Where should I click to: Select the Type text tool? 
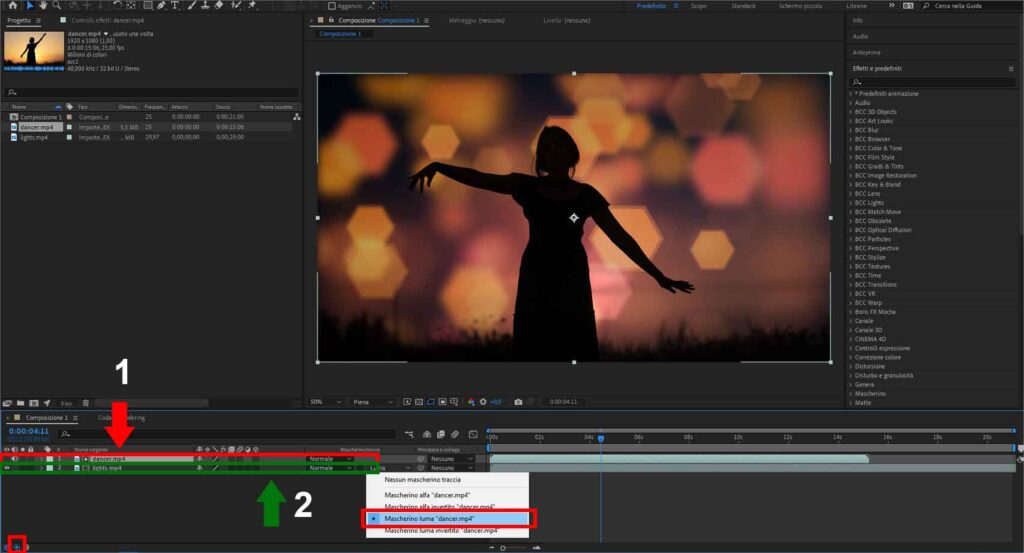[x=174, y=5]
